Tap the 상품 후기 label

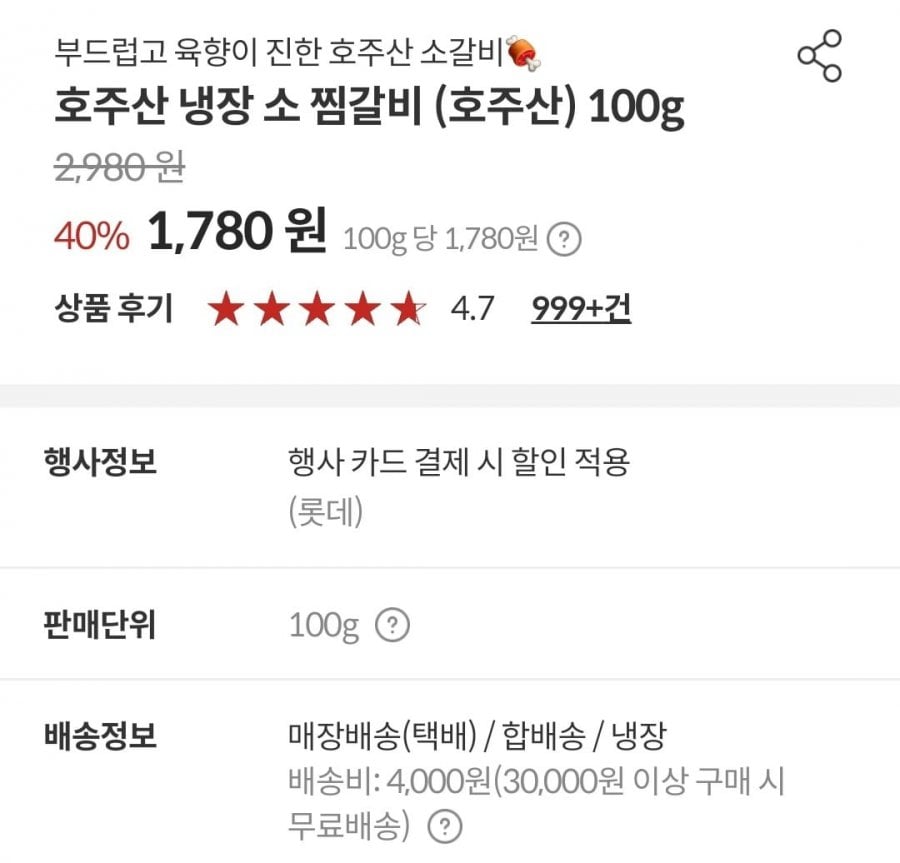point(113,309)
